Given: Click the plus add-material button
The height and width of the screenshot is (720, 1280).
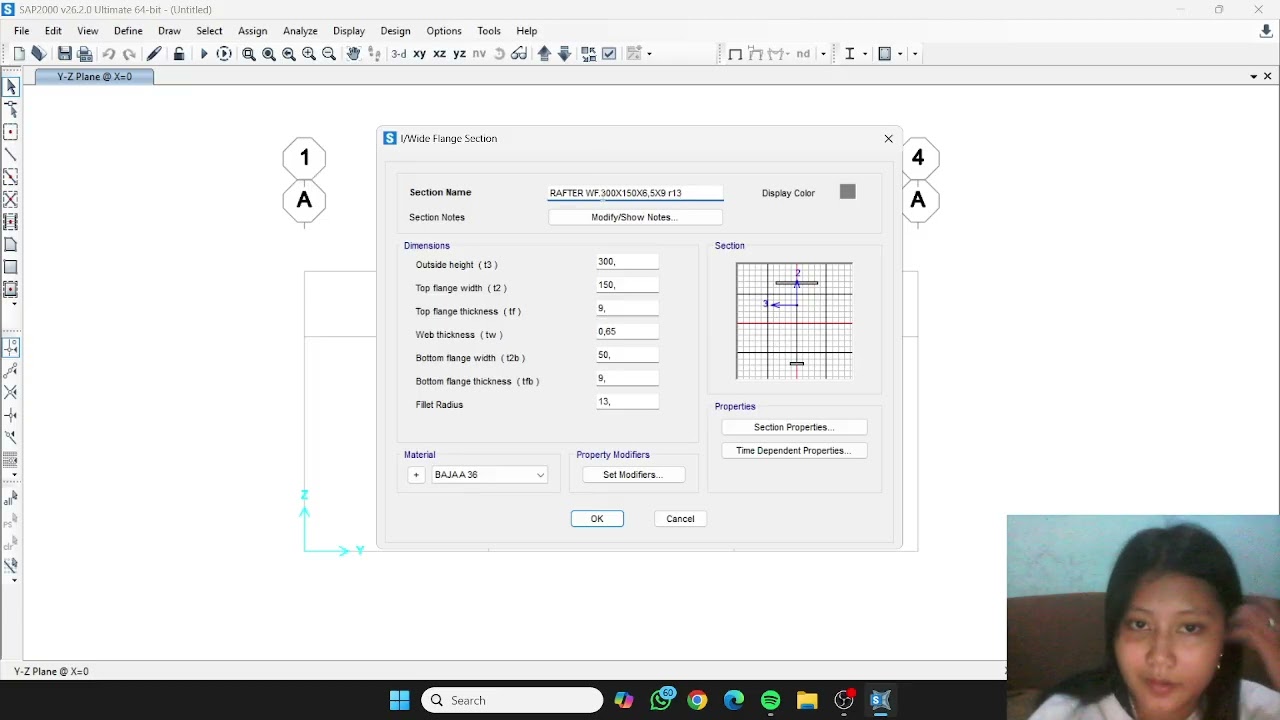Looking at the screenshot, I should [416, 475].
